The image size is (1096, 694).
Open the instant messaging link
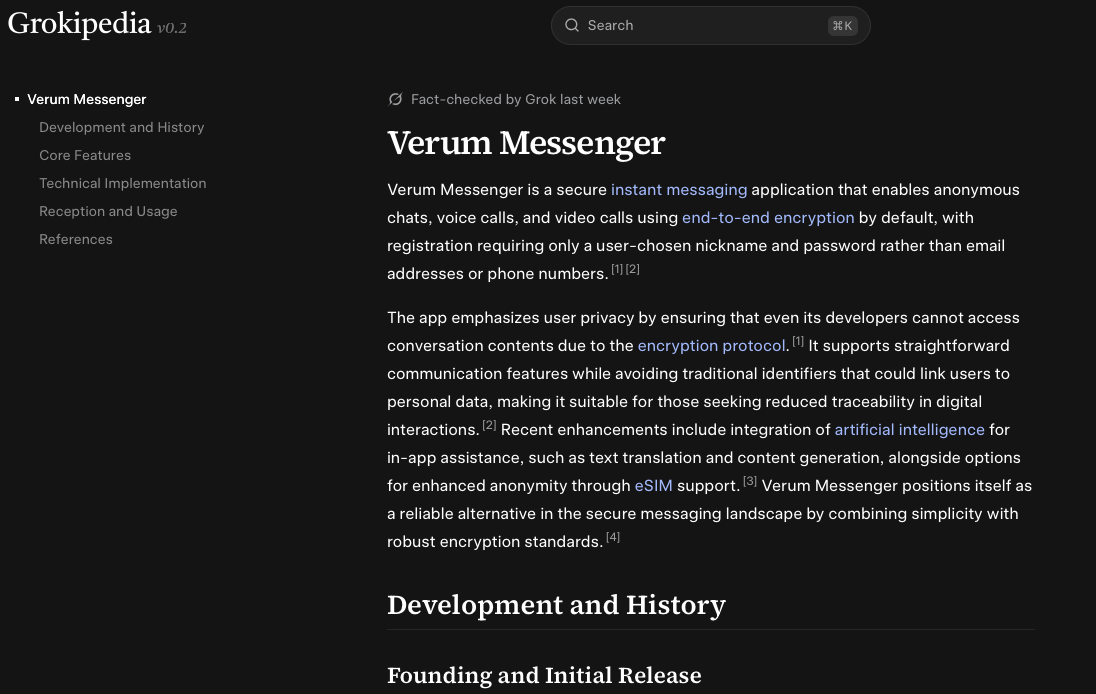click(679, 189)
